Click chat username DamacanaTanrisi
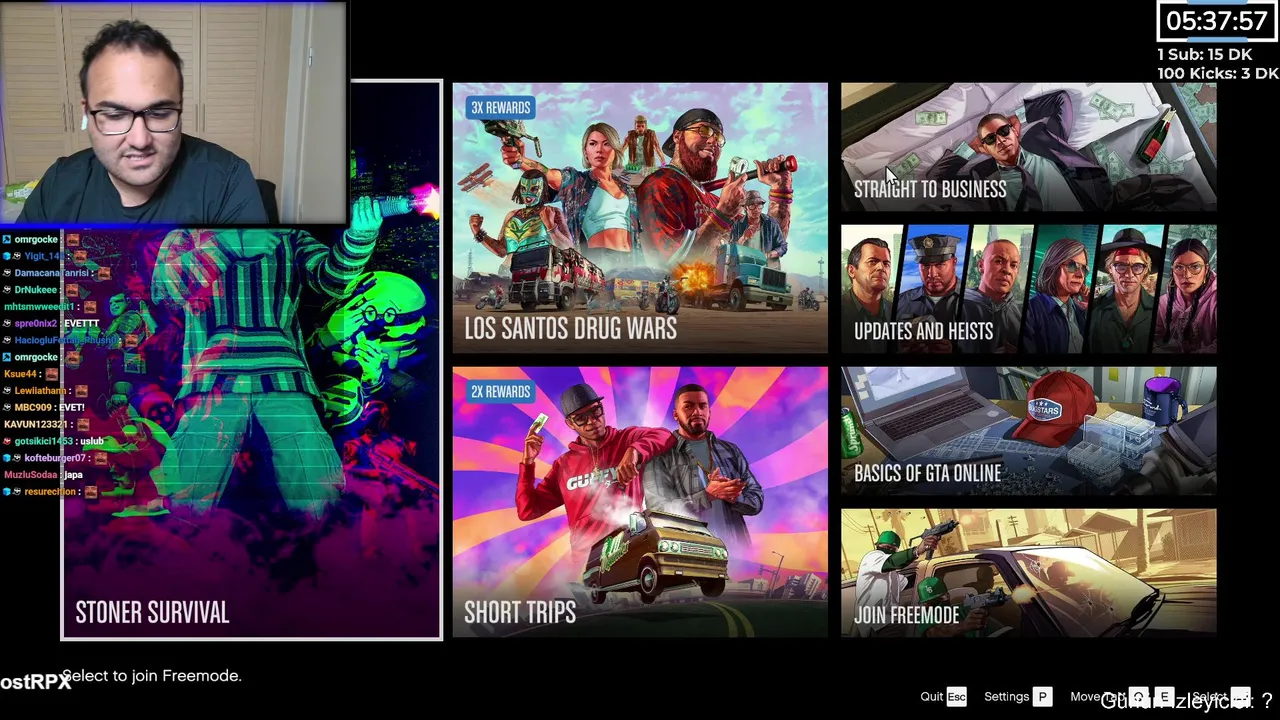The height and width of the screenshot is (720, 1280). pos(53,273)
